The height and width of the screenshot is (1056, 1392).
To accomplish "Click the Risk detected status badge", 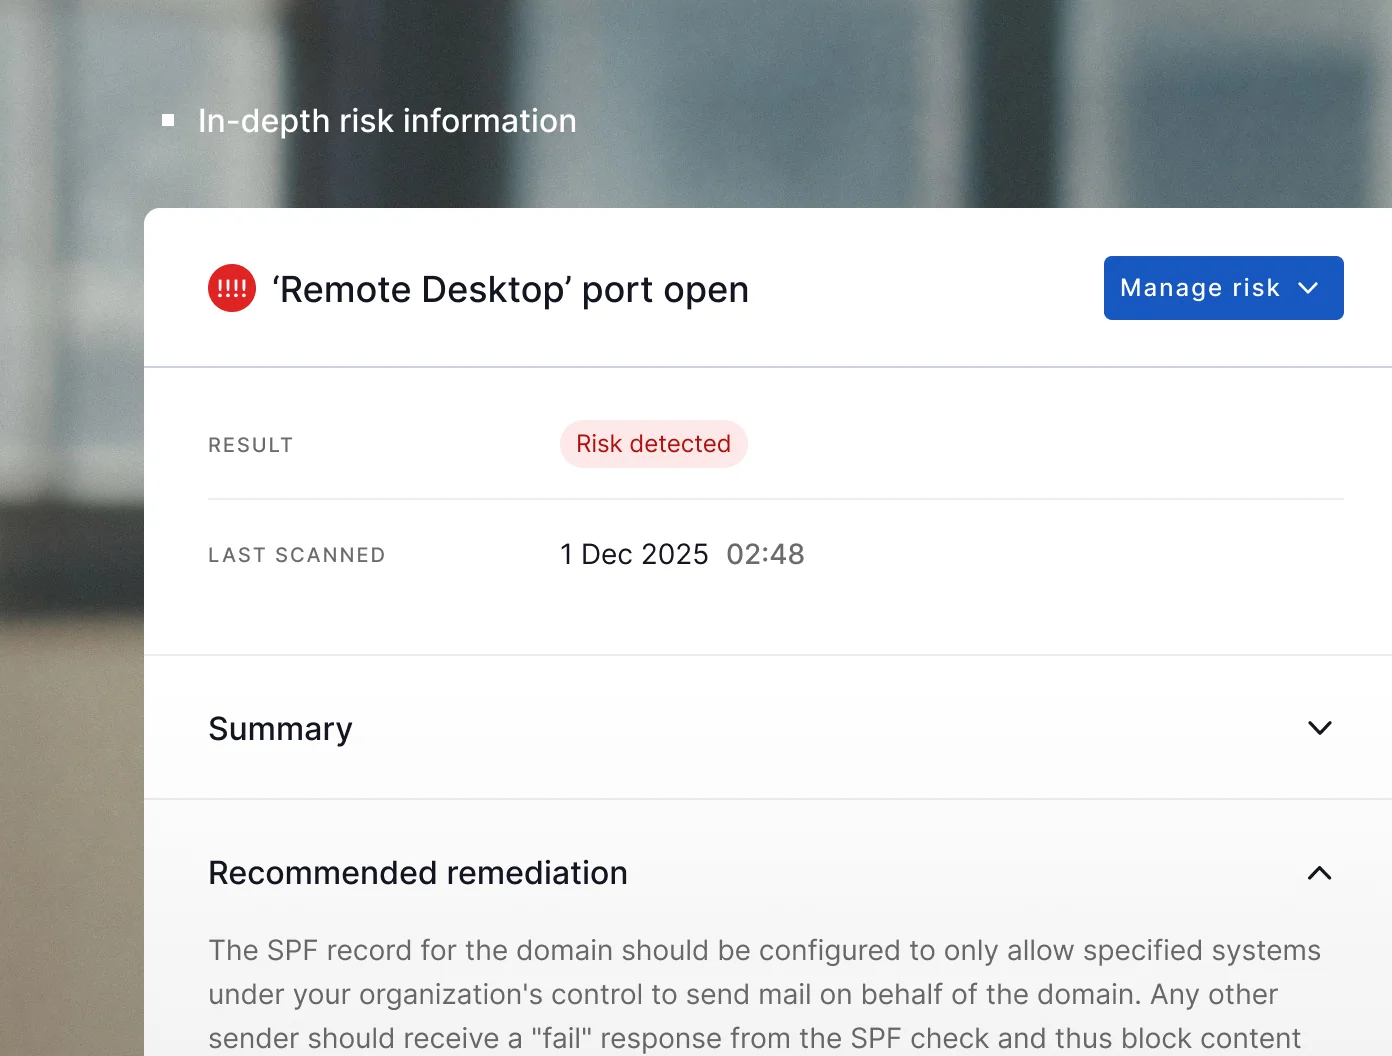I will click(x=654, y=444).
